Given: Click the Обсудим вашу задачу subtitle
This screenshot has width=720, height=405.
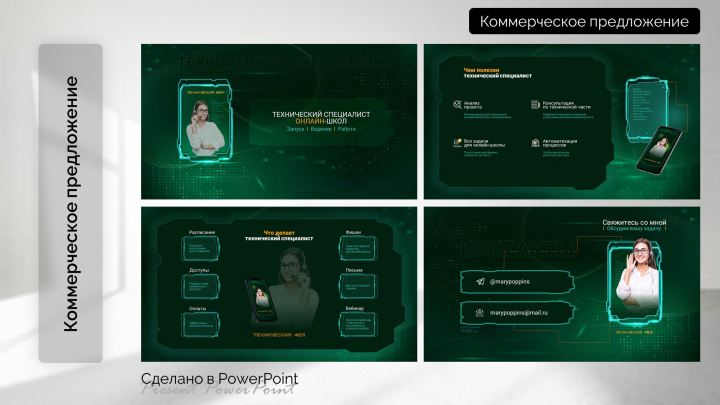Looking at the screenshot, I should 634,228.
